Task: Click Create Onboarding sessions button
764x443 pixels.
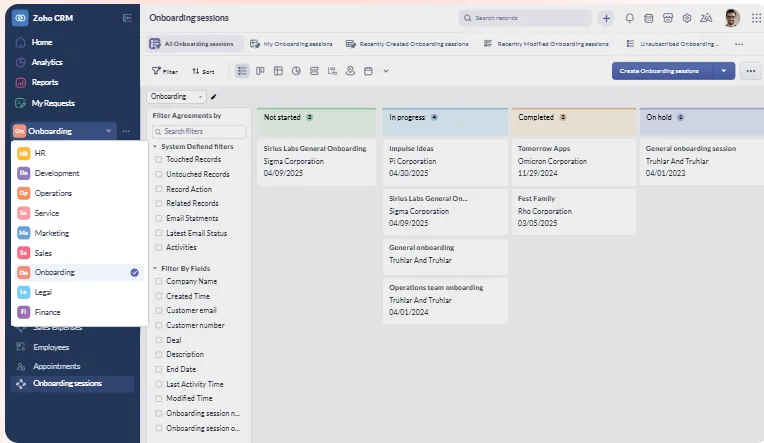Action: click(x=663, y=71)
